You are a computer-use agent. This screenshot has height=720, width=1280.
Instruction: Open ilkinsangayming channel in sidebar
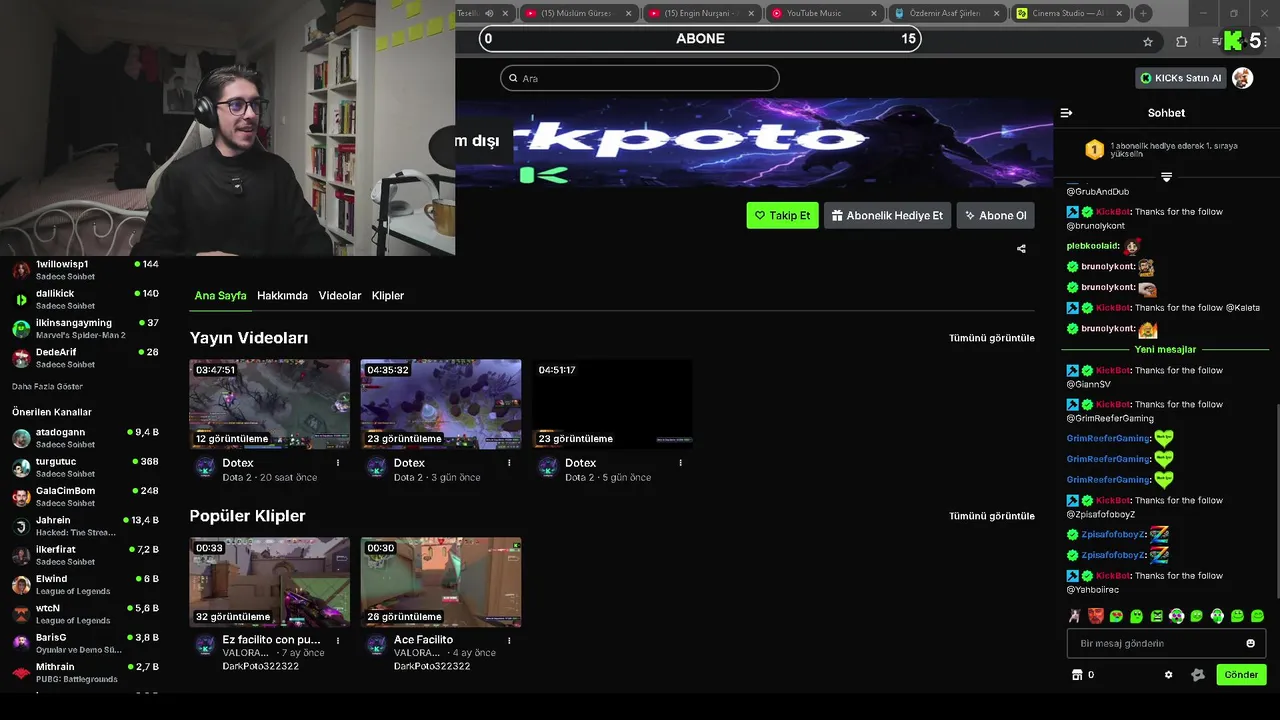[x=85, y=328]
